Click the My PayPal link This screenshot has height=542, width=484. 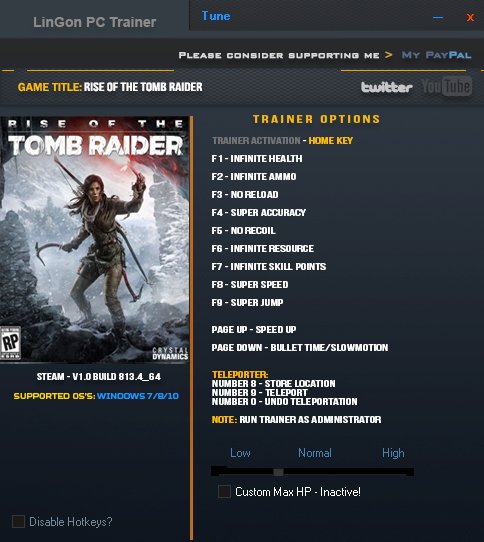(436, 55)
